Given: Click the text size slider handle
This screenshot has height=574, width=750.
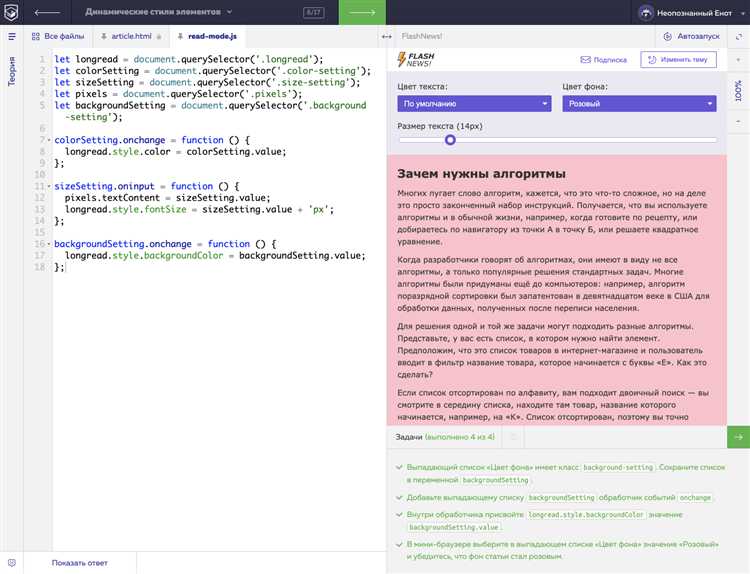Looking at the screenshot, I should (450, 140).
